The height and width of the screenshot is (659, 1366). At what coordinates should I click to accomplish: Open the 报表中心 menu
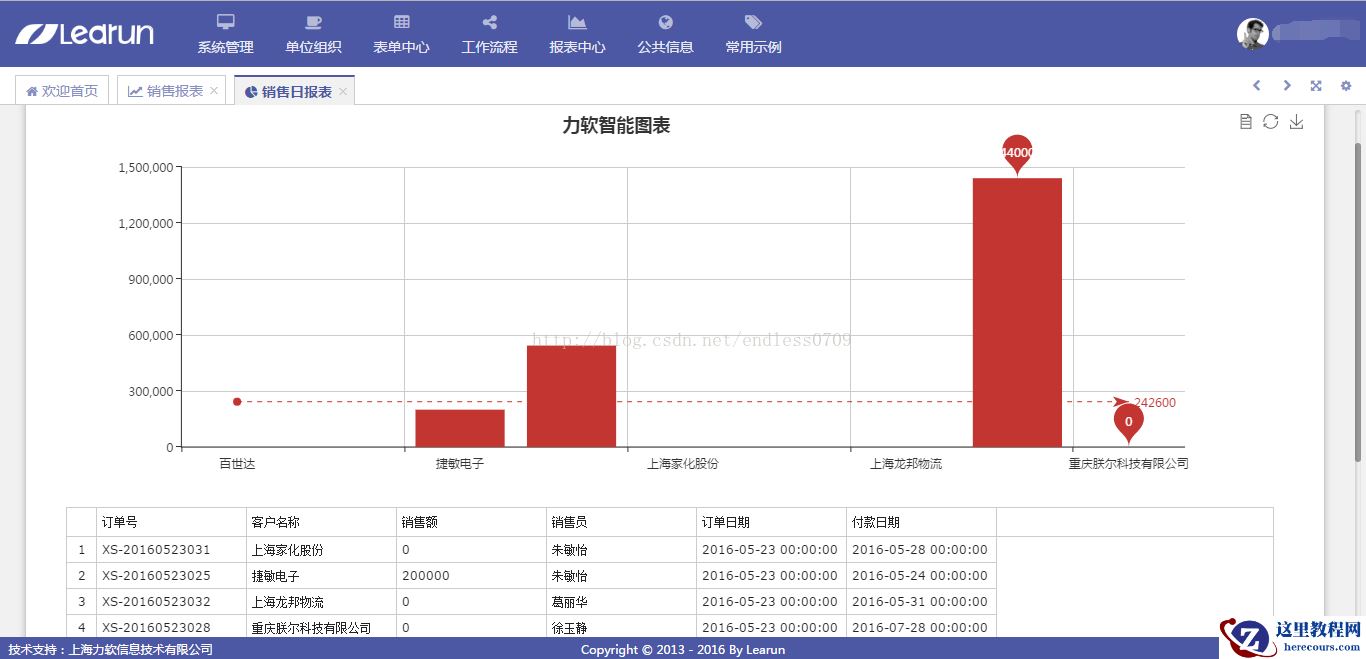point(577,34)
